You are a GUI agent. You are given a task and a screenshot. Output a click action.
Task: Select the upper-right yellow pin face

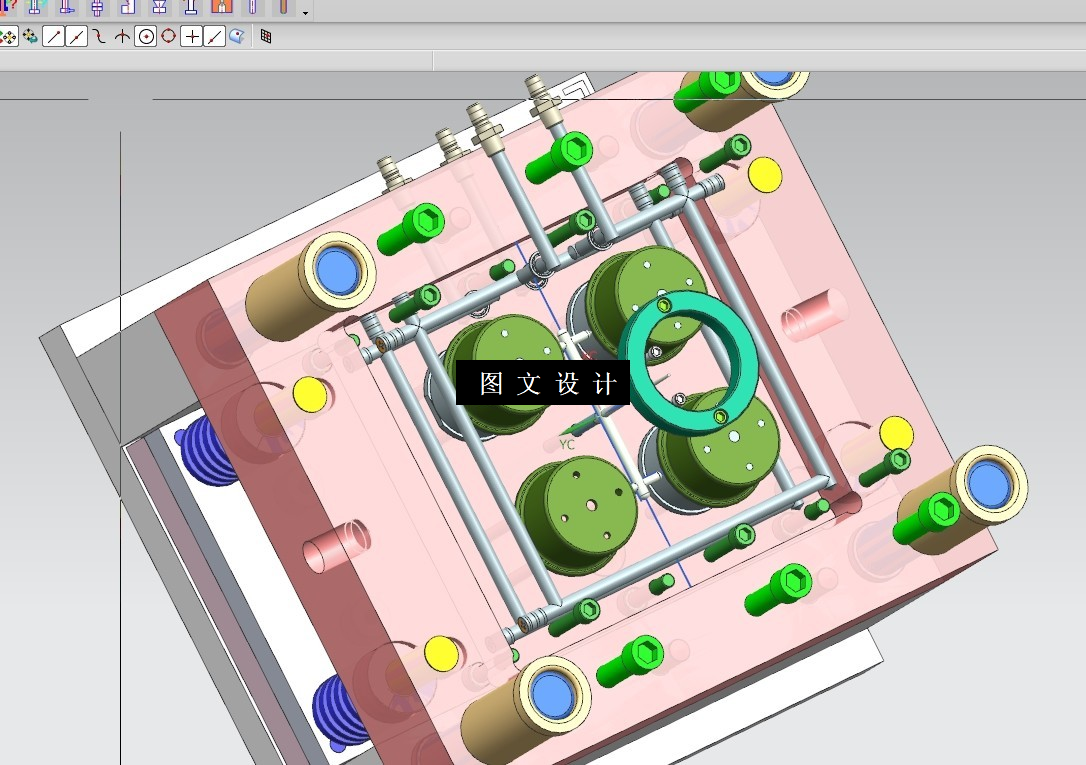[765, 174]
